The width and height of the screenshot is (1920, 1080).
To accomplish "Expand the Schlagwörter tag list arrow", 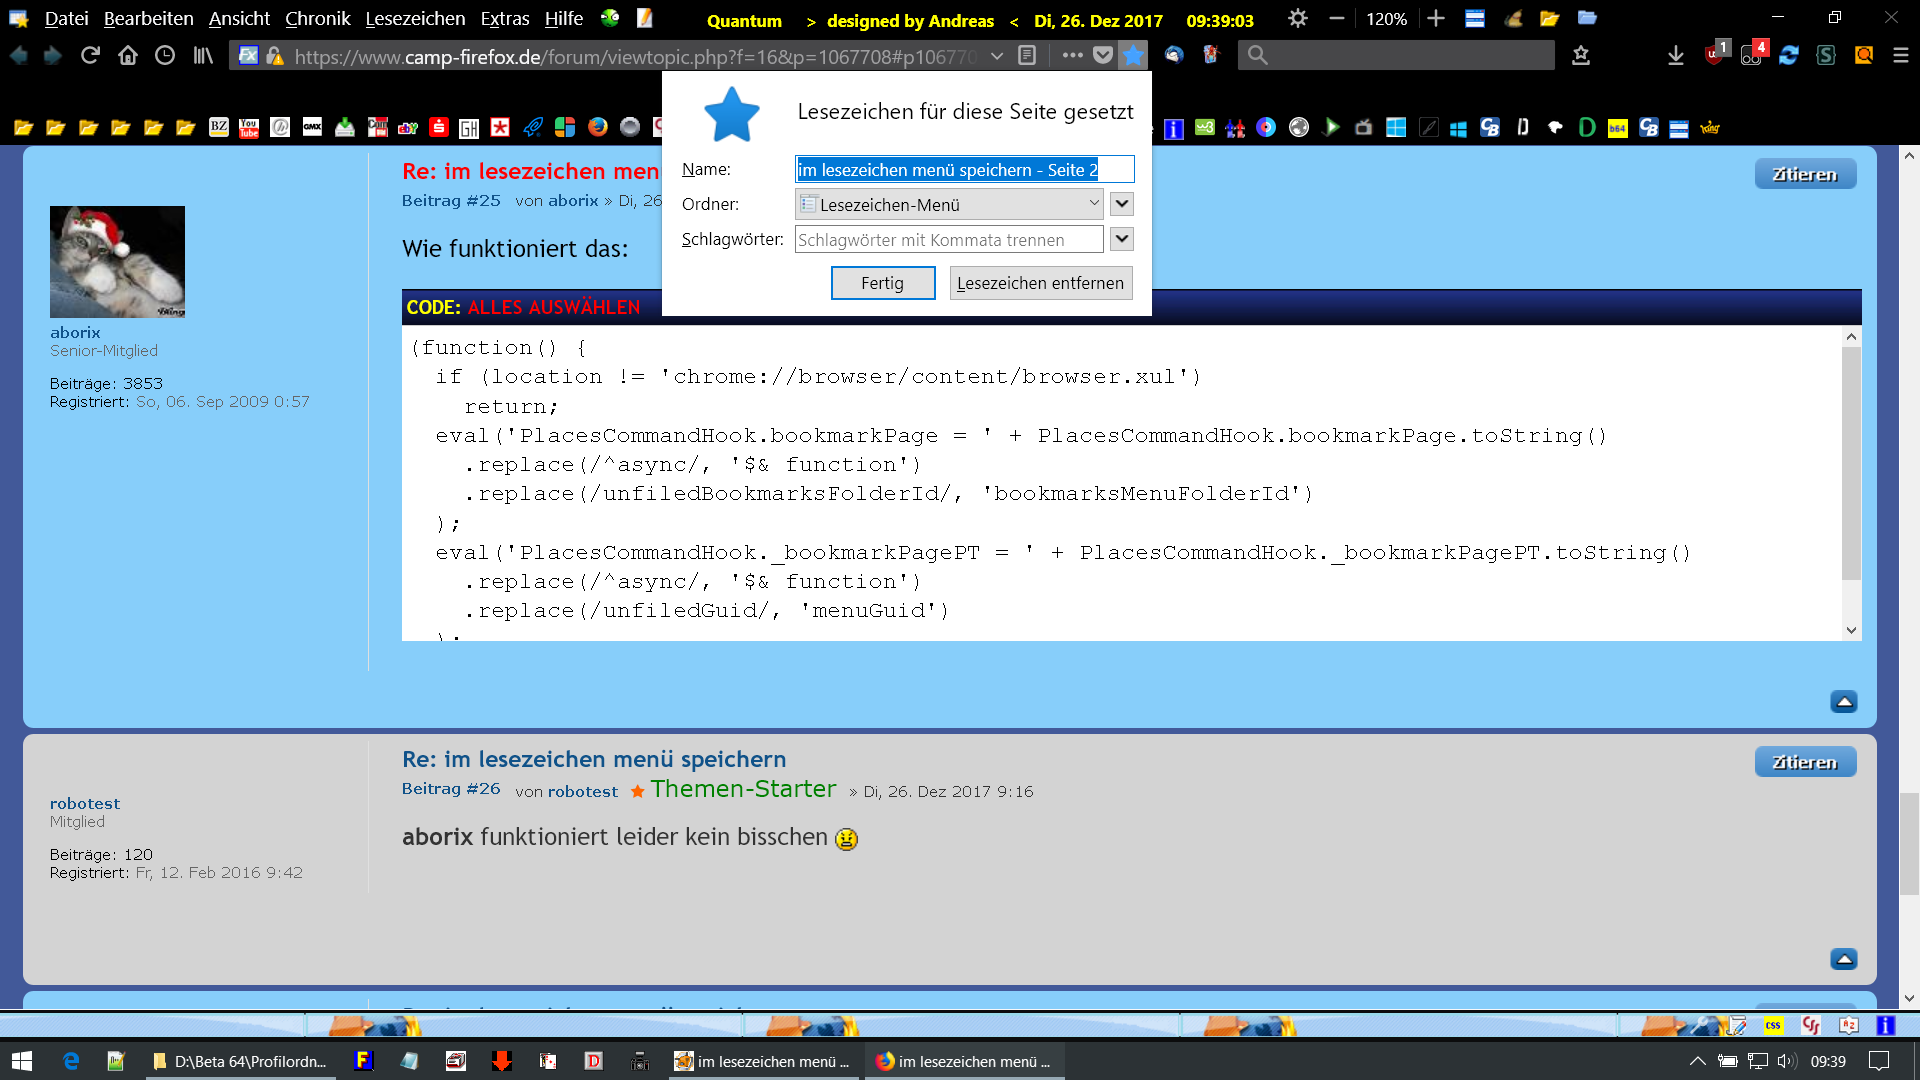I will point(1122,239).
